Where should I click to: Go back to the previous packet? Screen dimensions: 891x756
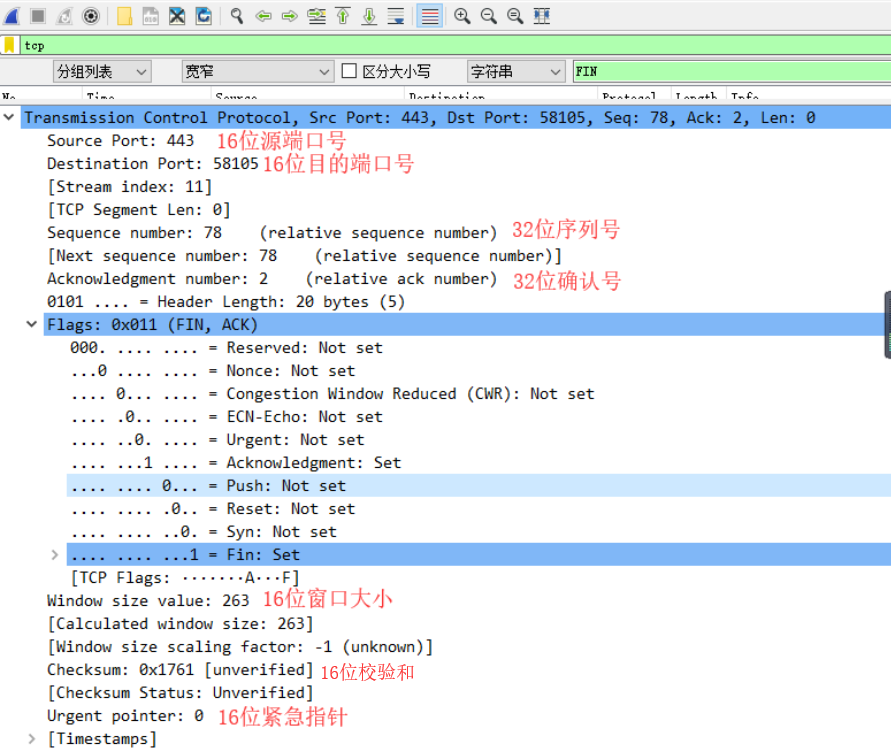coord(263,16)
